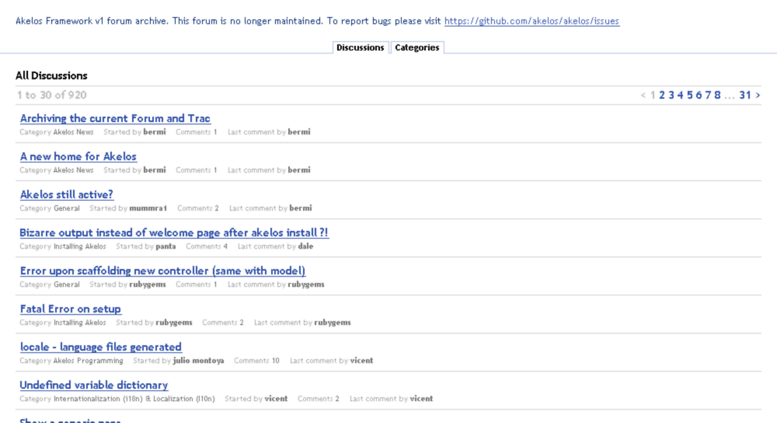Click last commenter dale on Bizarre output discussion
Viewport: 777px width, 423px height.
click(306, 247)
